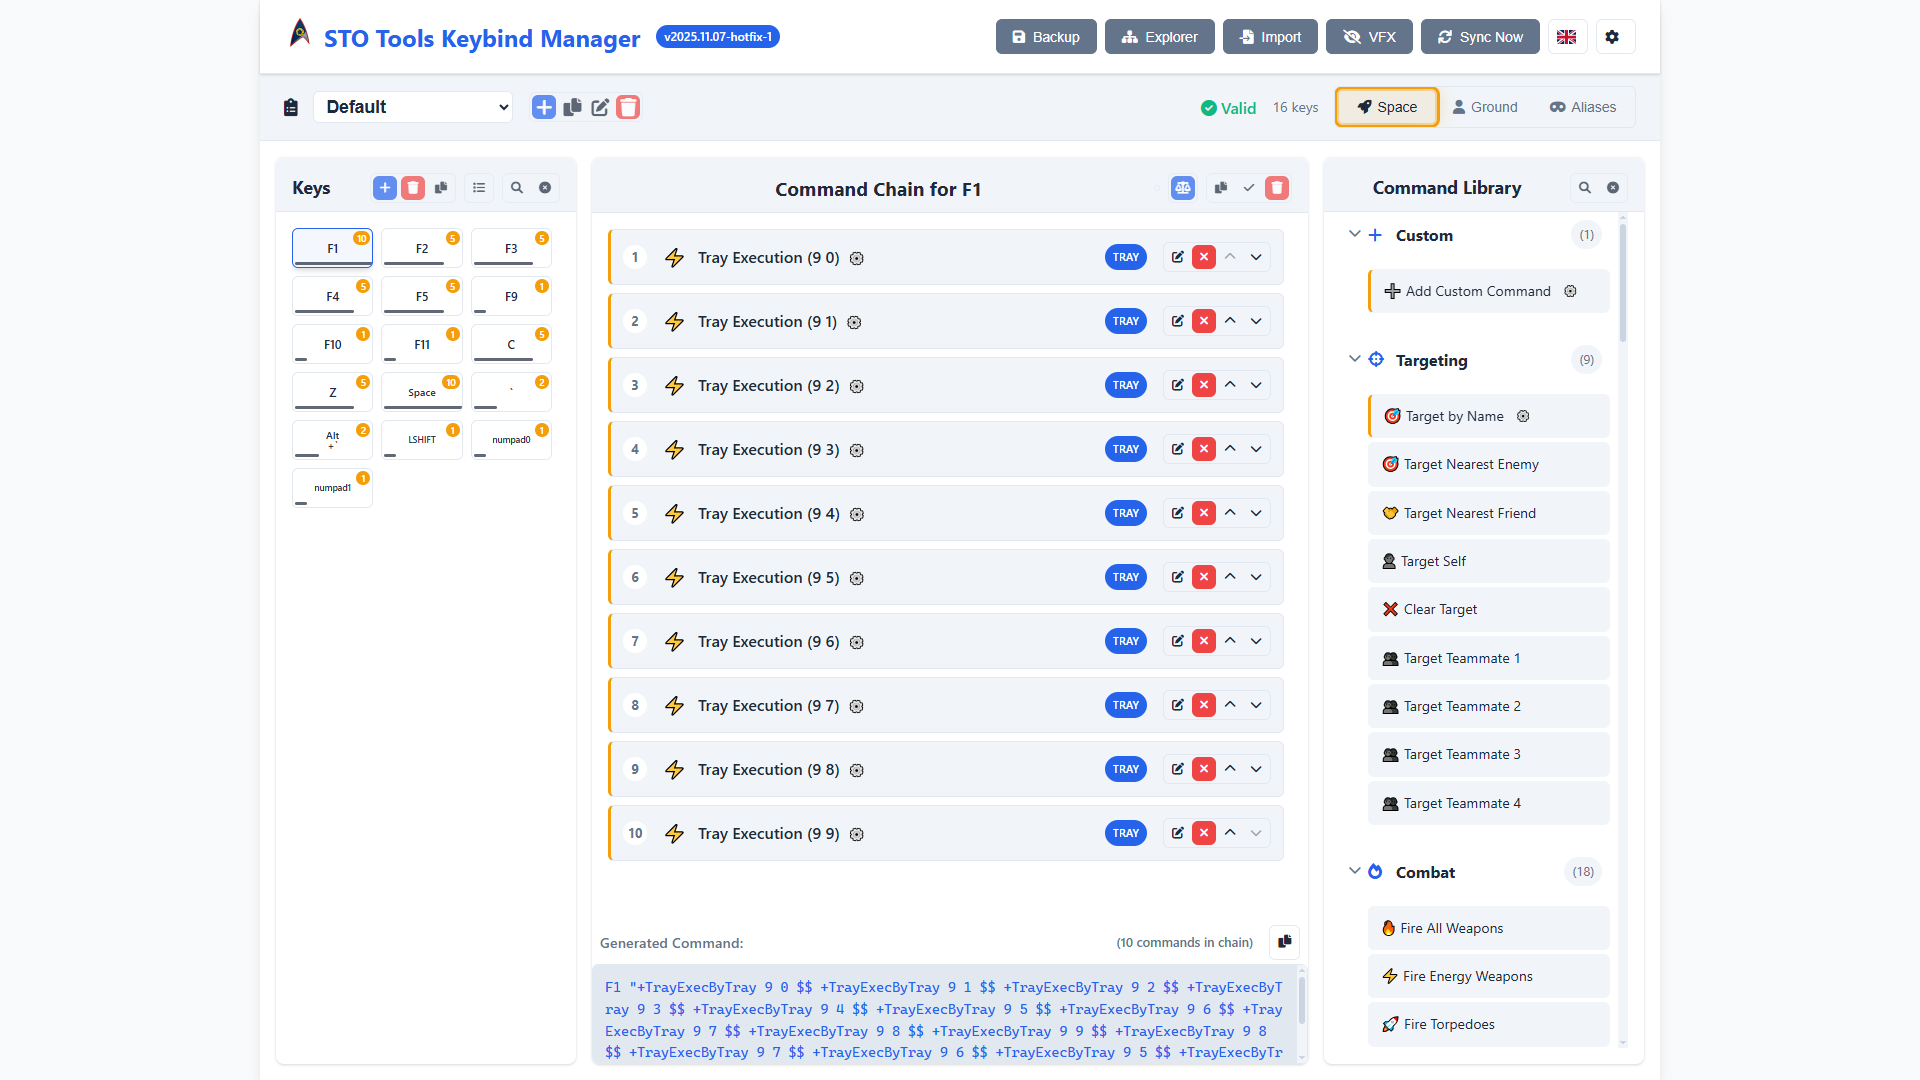Open the Default profile dropdown
The width and height of the screenshot is (1920, 1080).
[413, 107]
